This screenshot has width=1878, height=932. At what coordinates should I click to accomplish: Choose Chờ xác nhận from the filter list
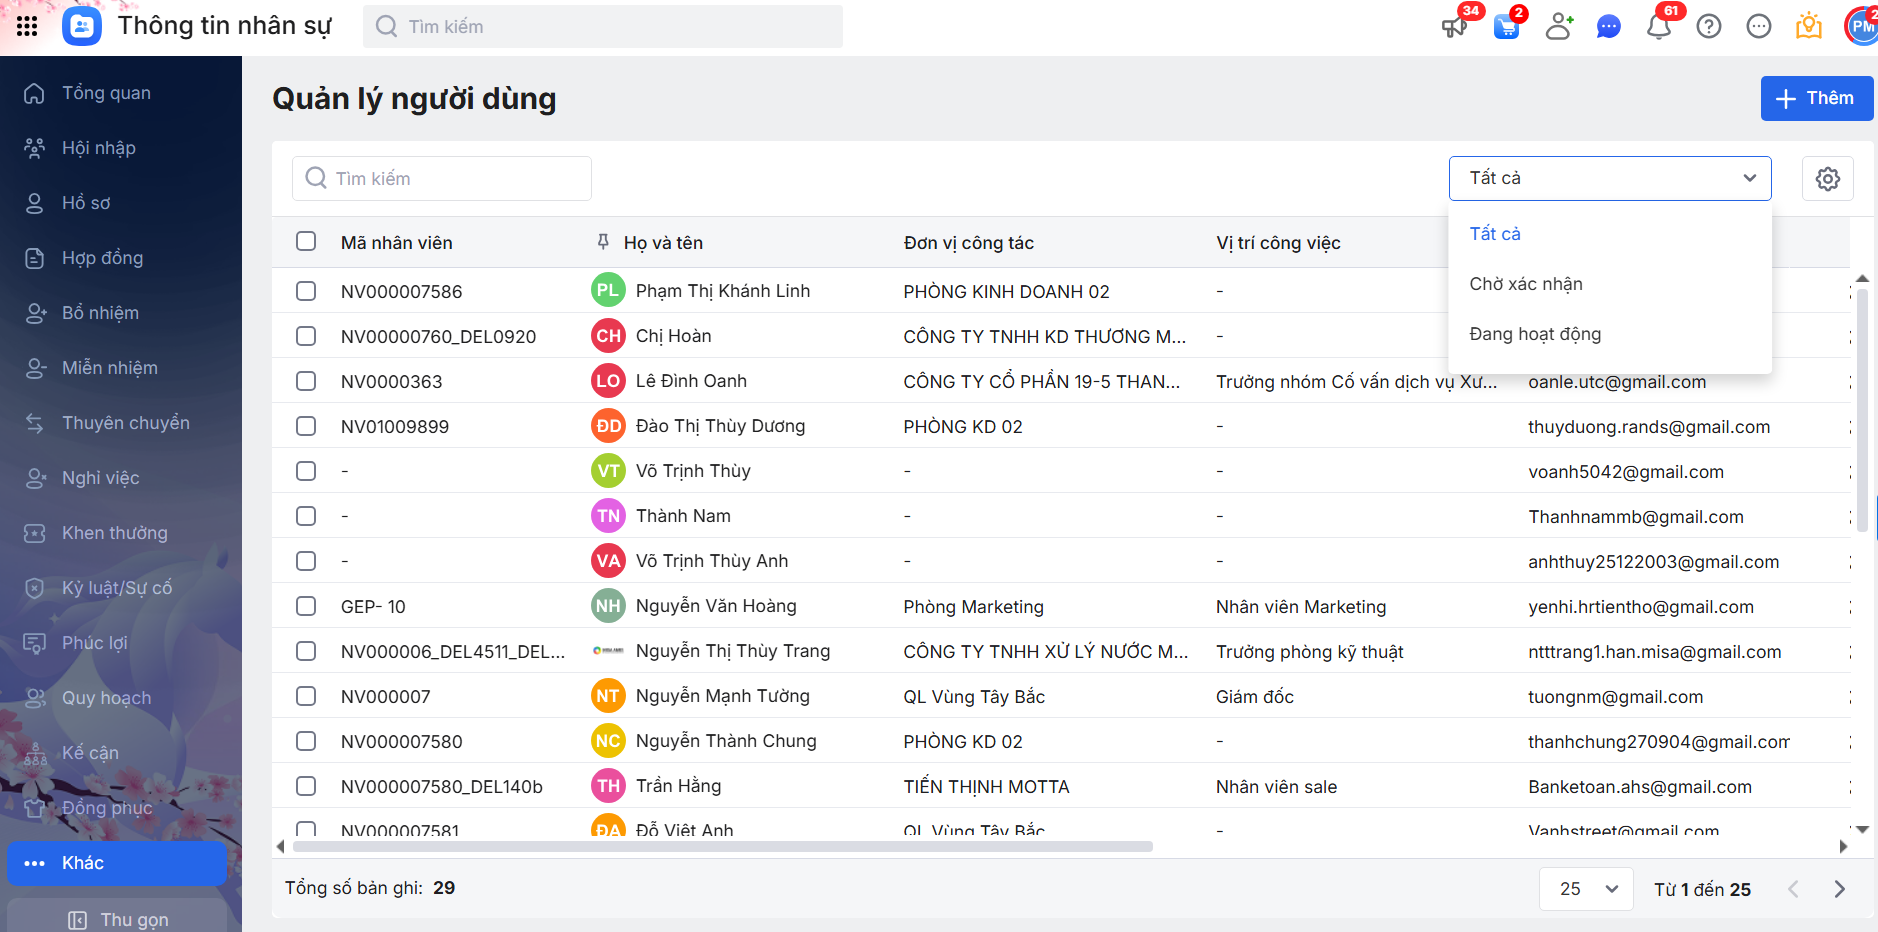point(1525,284)
